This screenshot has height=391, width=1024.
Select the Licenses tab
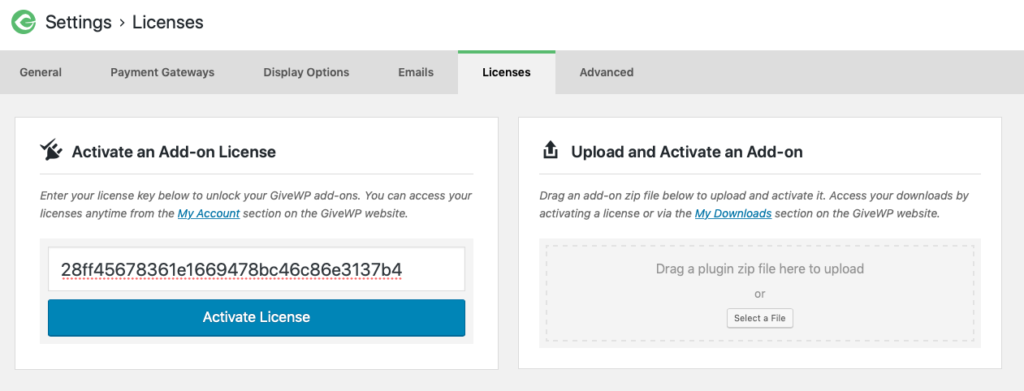(x=506, y=72)
